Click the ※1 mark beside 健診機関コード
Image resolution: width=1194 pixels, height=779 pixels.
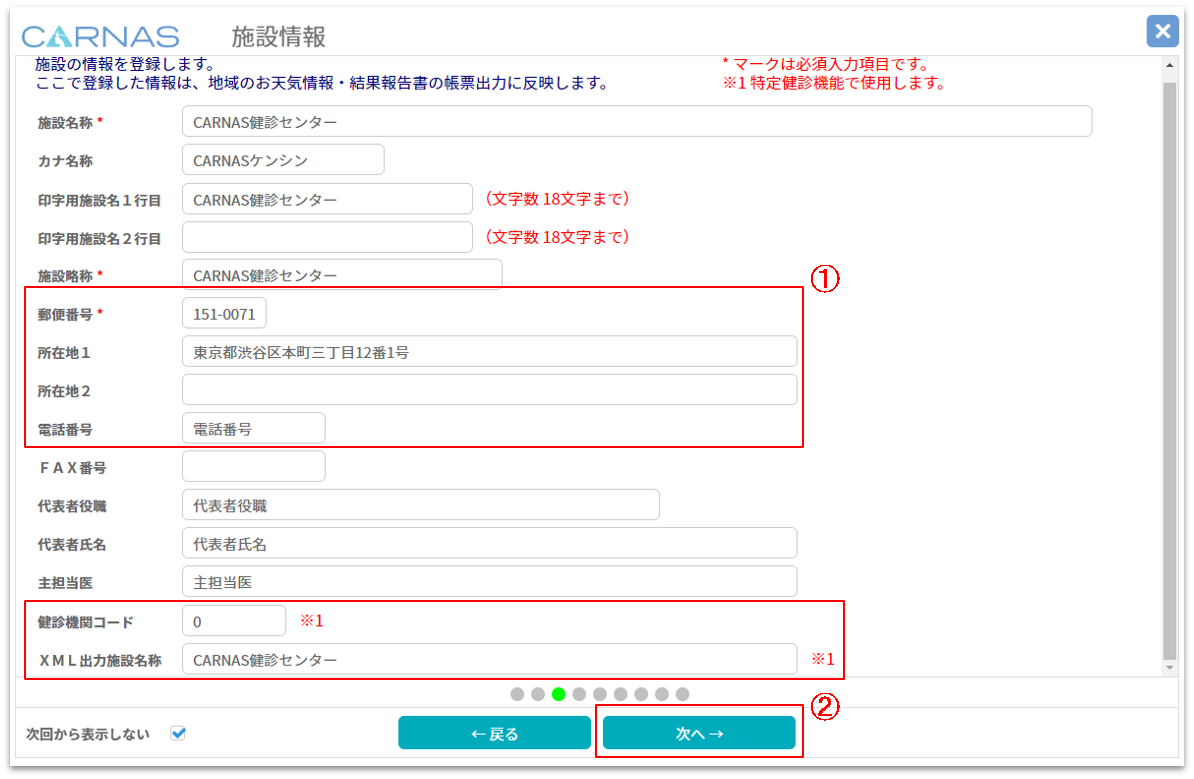point(311,621)
